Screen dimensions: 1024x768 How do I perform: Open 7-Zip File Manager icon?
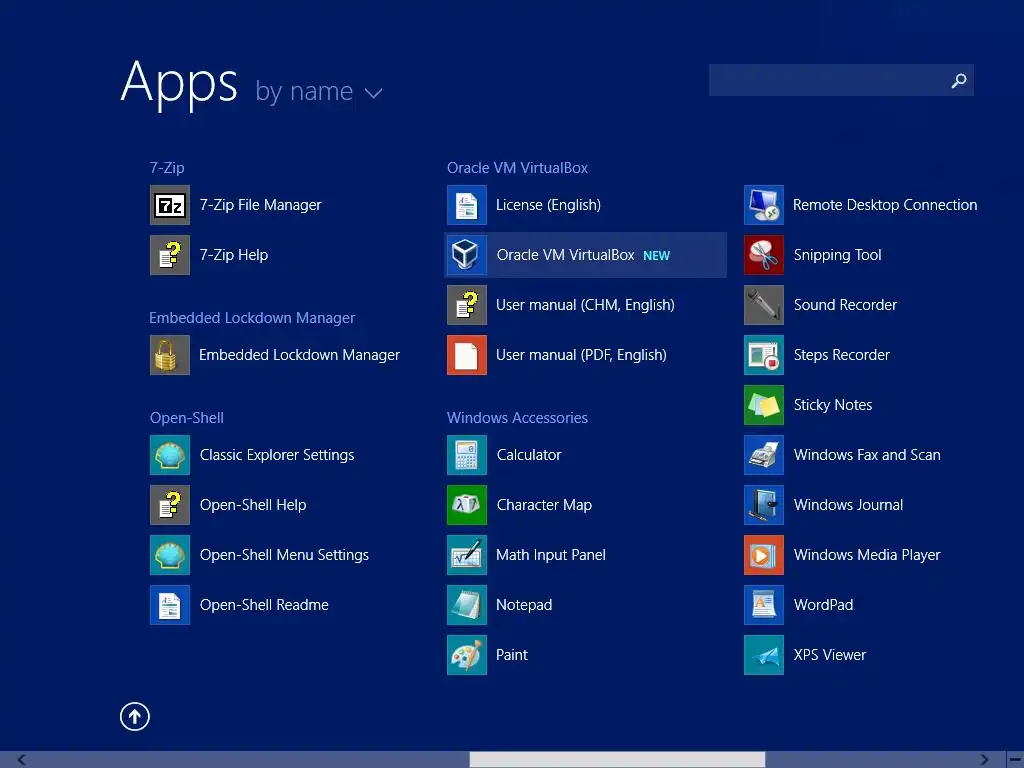point(170,205)
